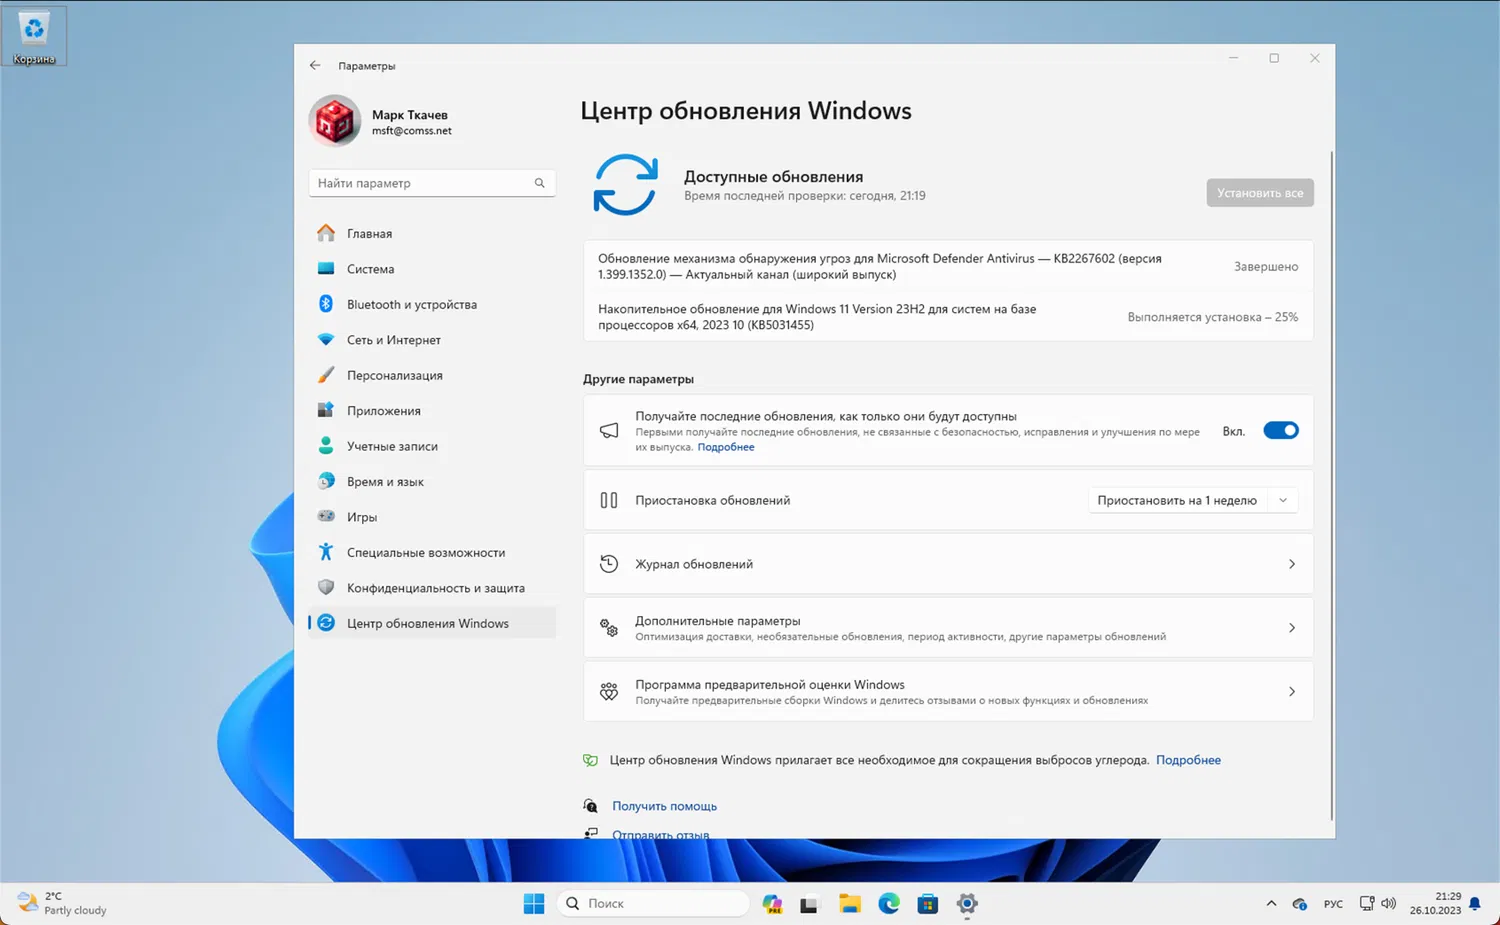
Task: Open the Система settings section
Action: [x=432, y=268]
